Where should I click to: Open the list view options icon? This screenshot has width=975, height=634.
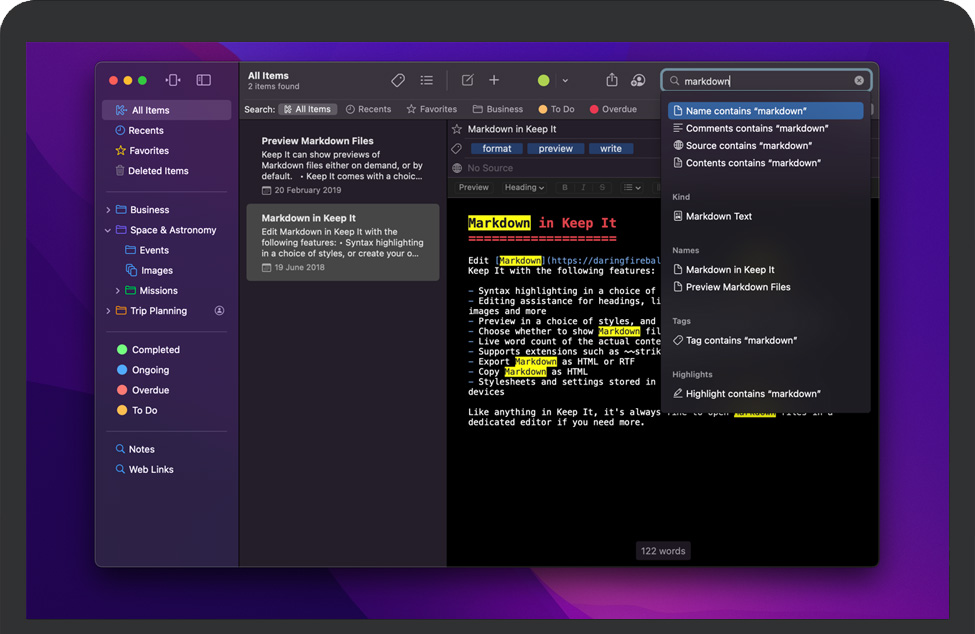427,80
